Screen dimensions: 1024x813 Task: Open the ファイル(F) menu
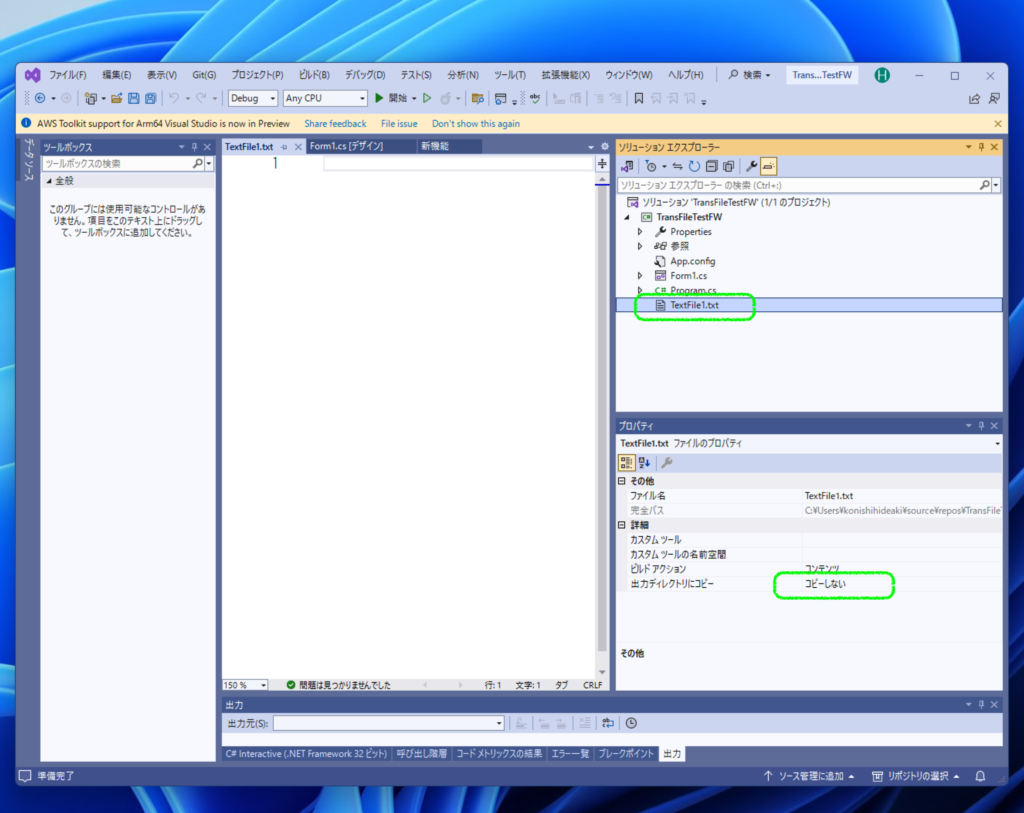tap(68, 75)
